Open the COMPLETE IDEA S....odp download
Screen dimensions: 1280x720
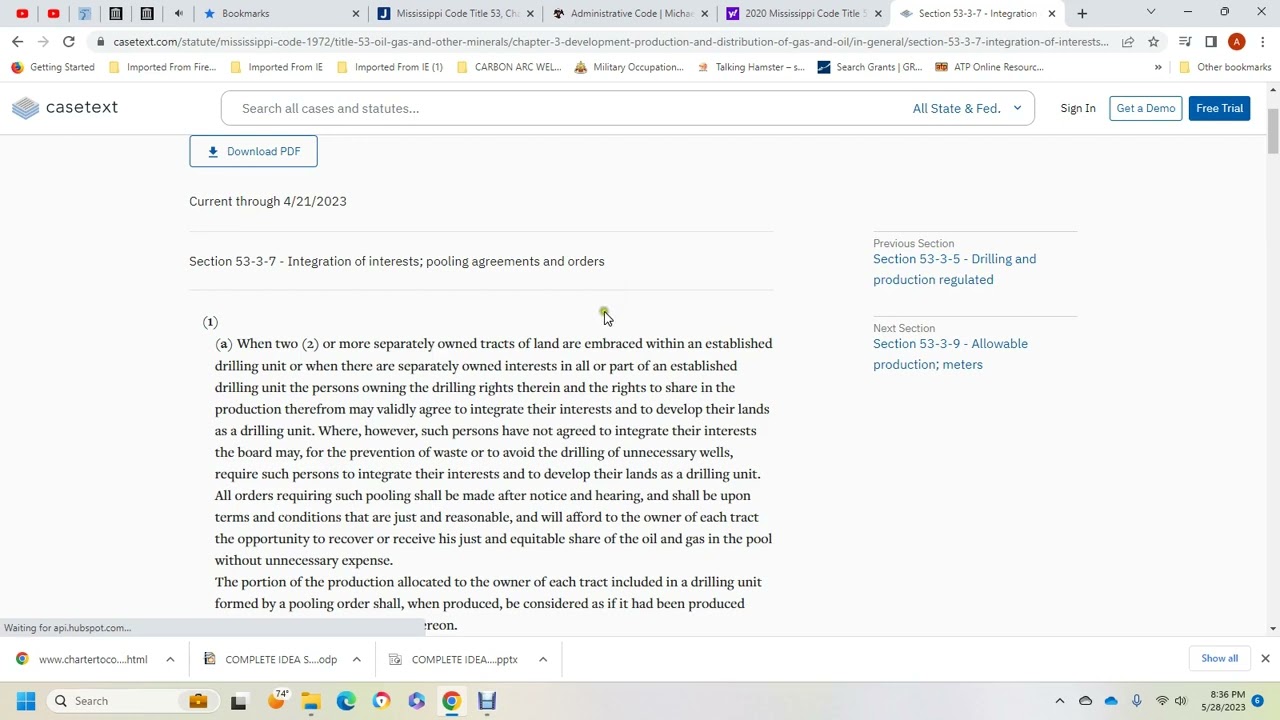pos(270,659)
